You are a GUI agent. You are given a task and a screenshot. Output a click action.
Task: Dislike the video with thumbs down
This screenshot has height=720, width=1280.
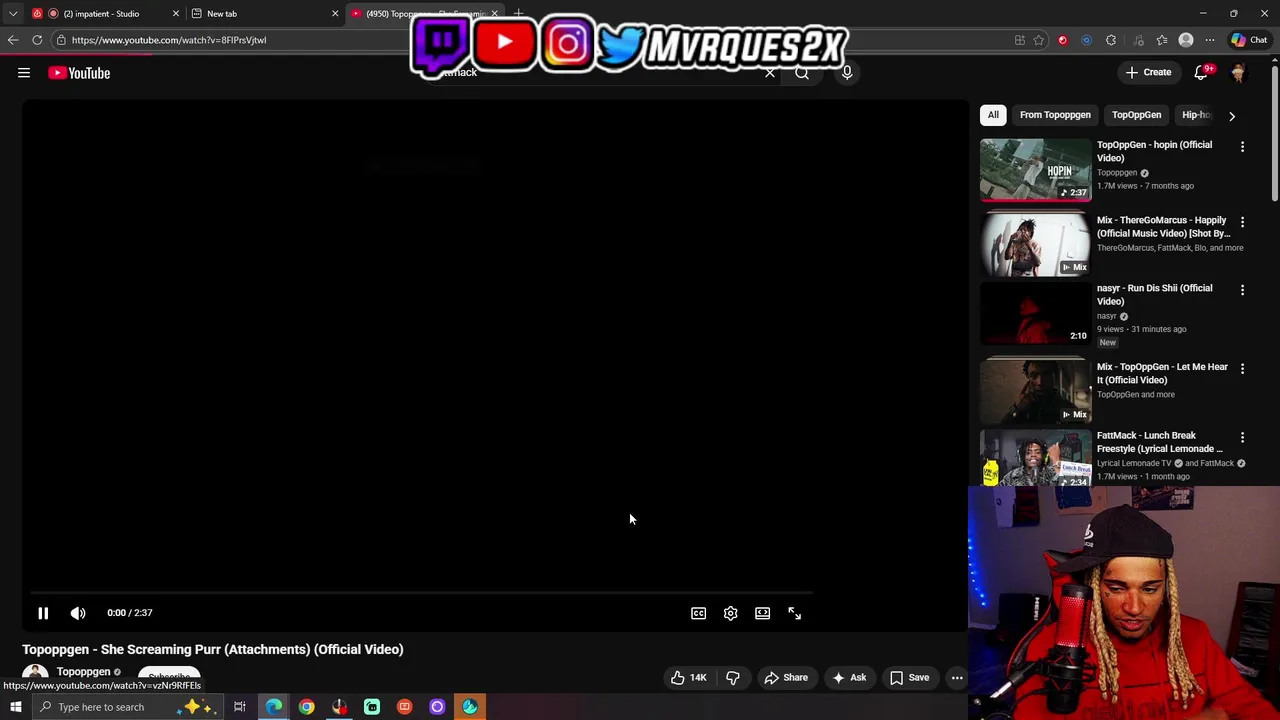tap(733, 678)
